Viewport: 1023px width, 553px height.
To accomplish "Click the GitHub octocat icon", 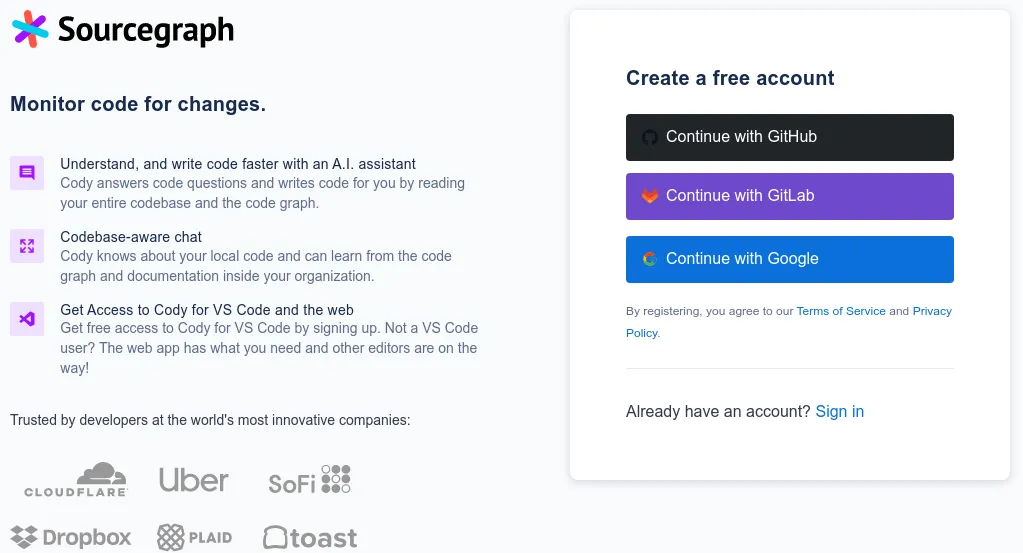I will click(x=650, y=137).
